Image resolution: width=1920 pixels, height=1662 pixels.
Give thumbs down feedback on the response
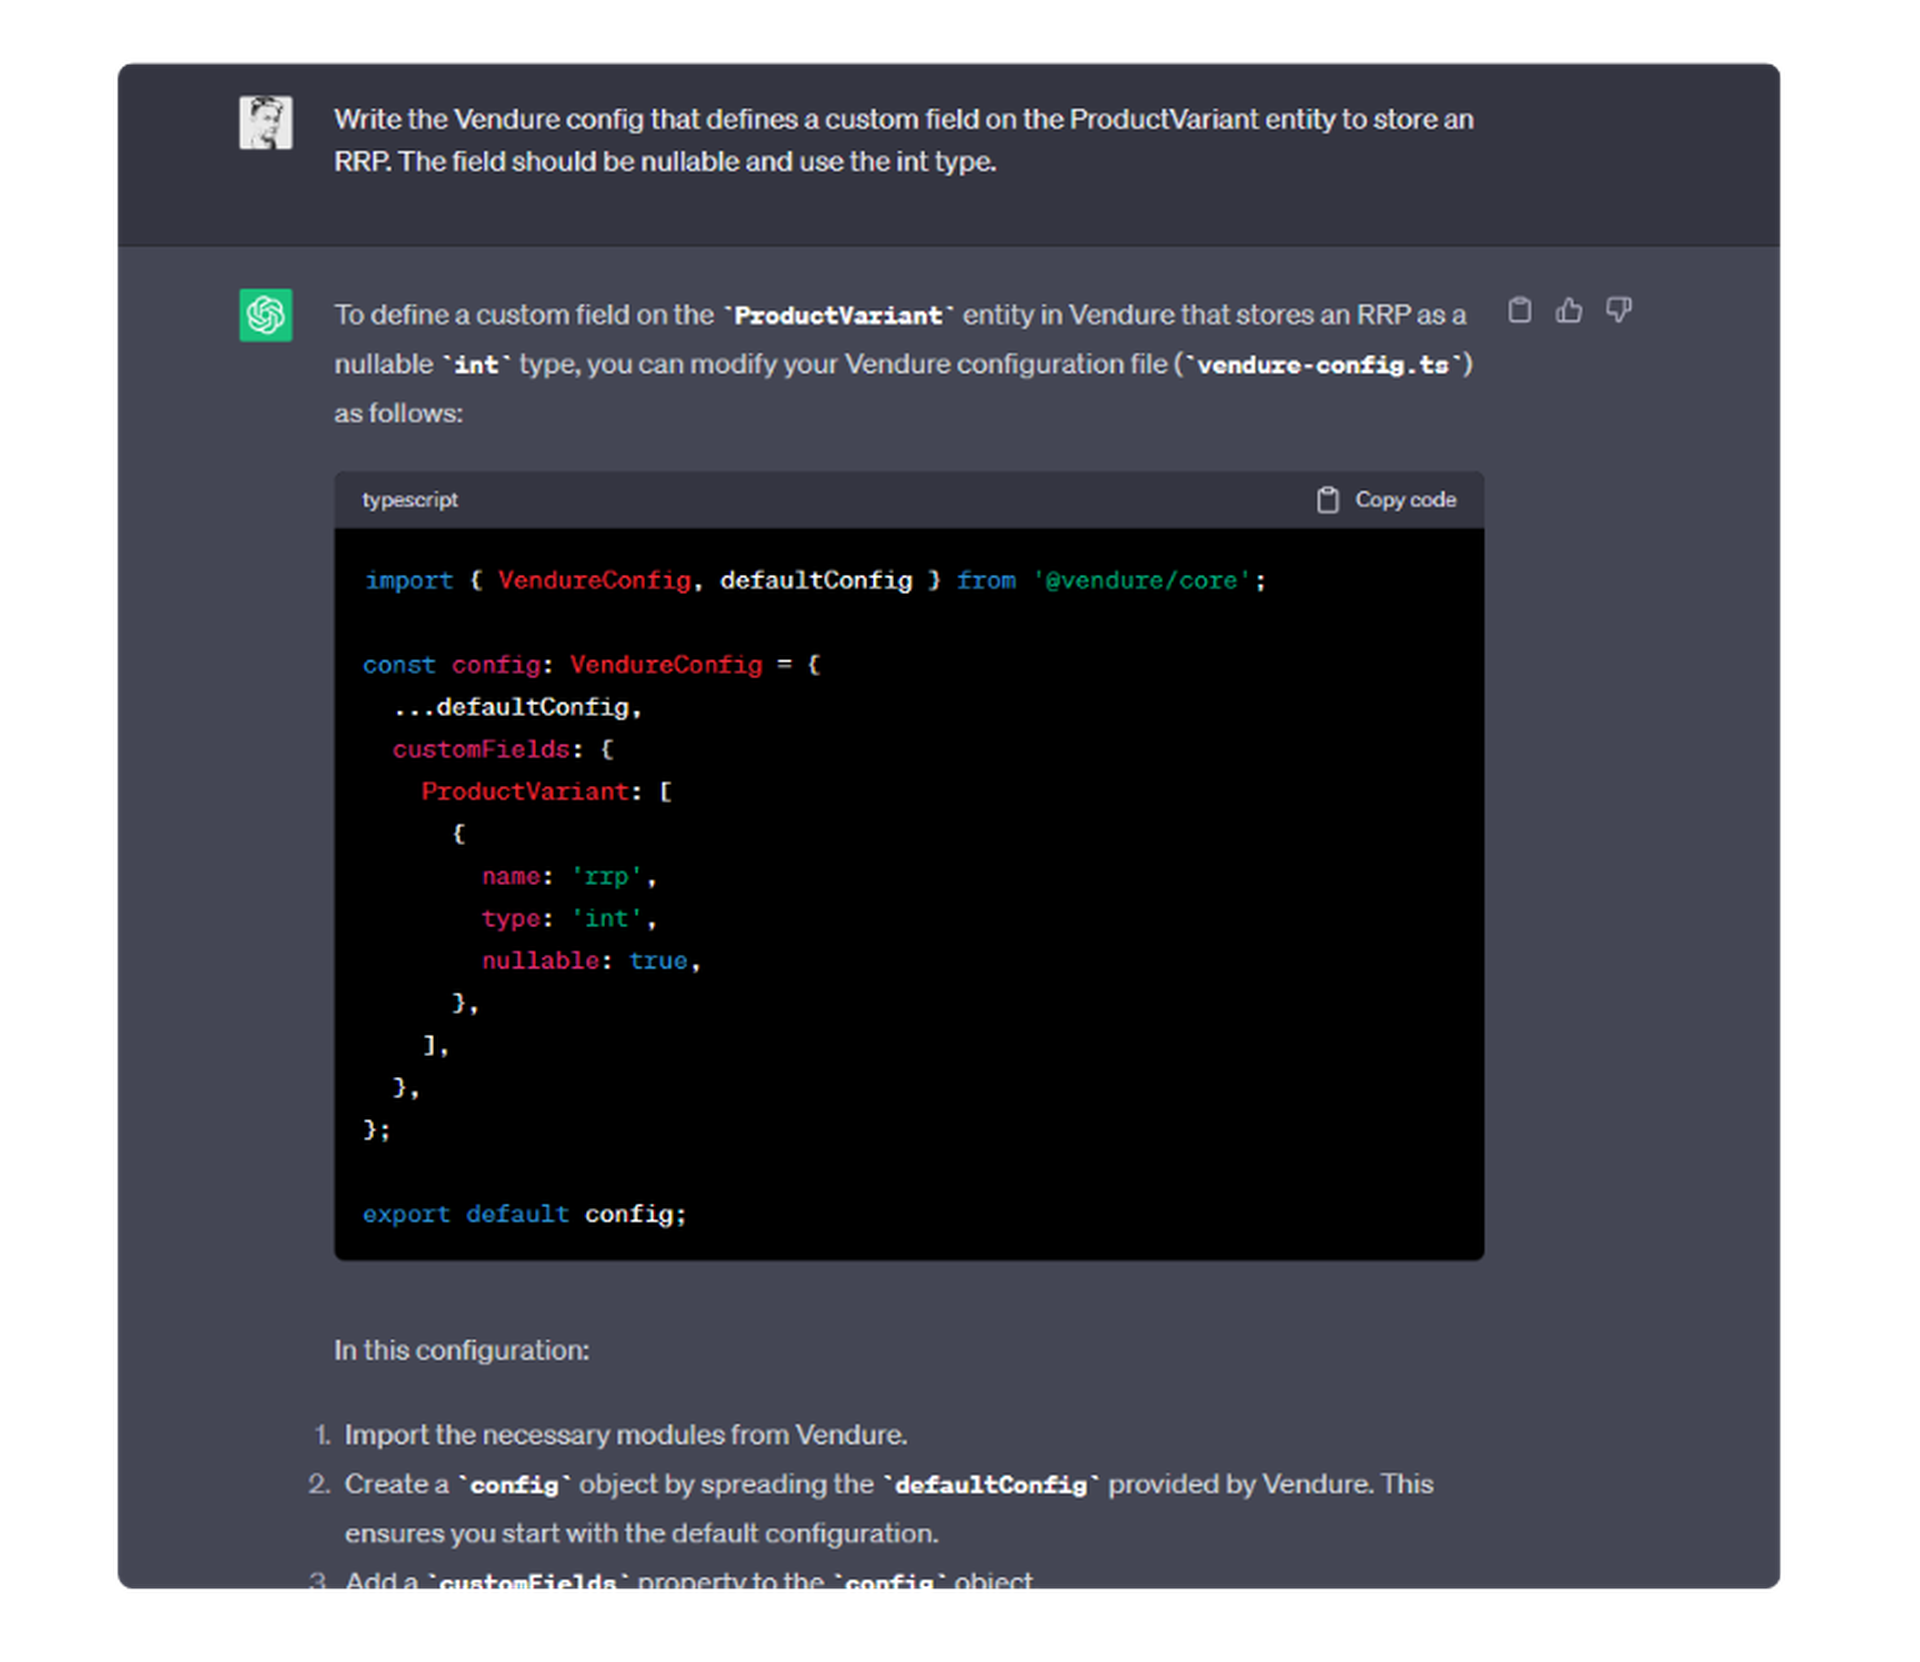click(x=1620, y=311)
